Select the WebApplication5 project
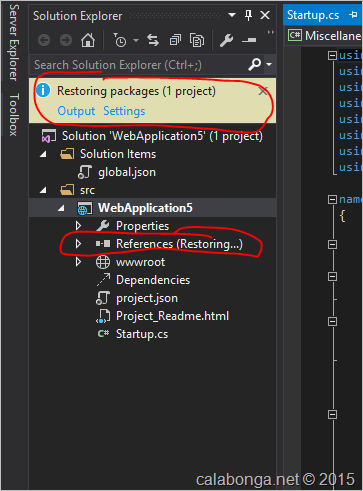363x491 pixels. coord(145,208)
